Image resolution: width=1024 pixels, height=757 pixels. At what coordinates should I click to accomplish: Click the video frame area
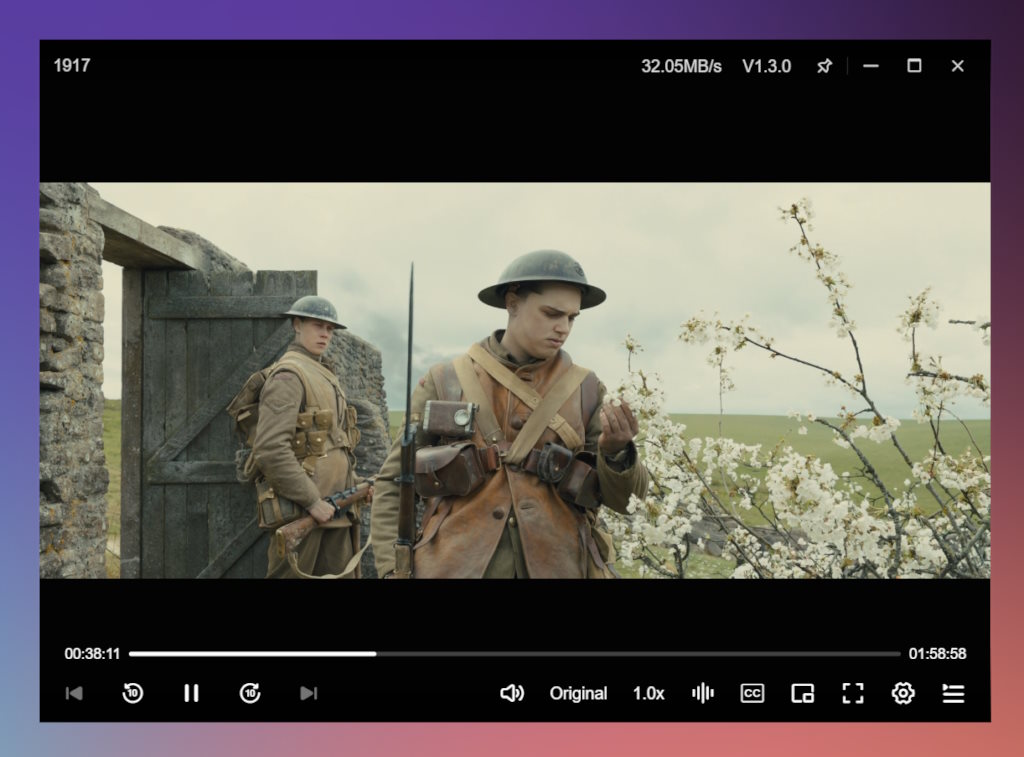515,380
